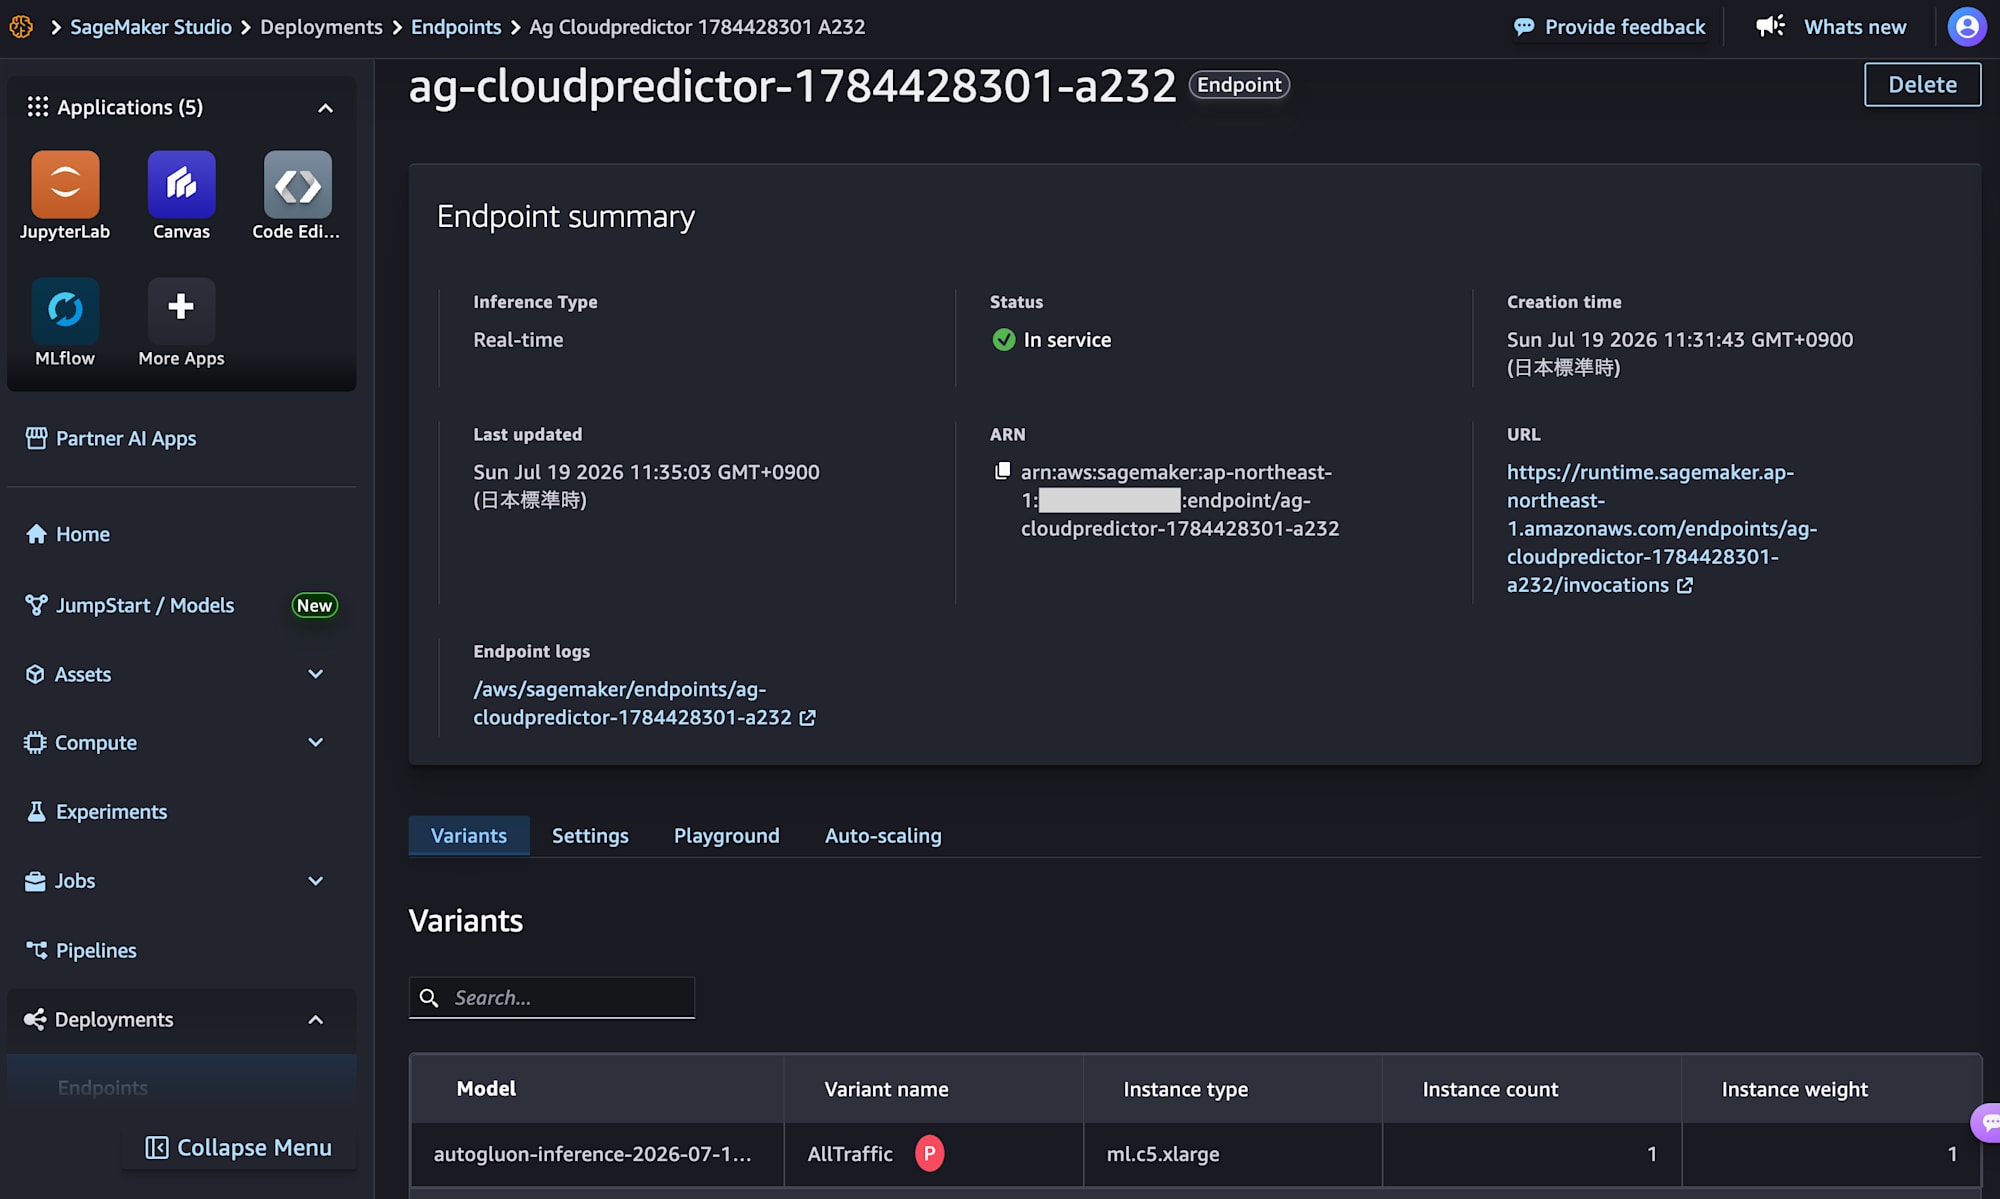2000x1199 pixels.
Task: Click the SageMaker logo icon in header
Action: click(x=21, y=27)
